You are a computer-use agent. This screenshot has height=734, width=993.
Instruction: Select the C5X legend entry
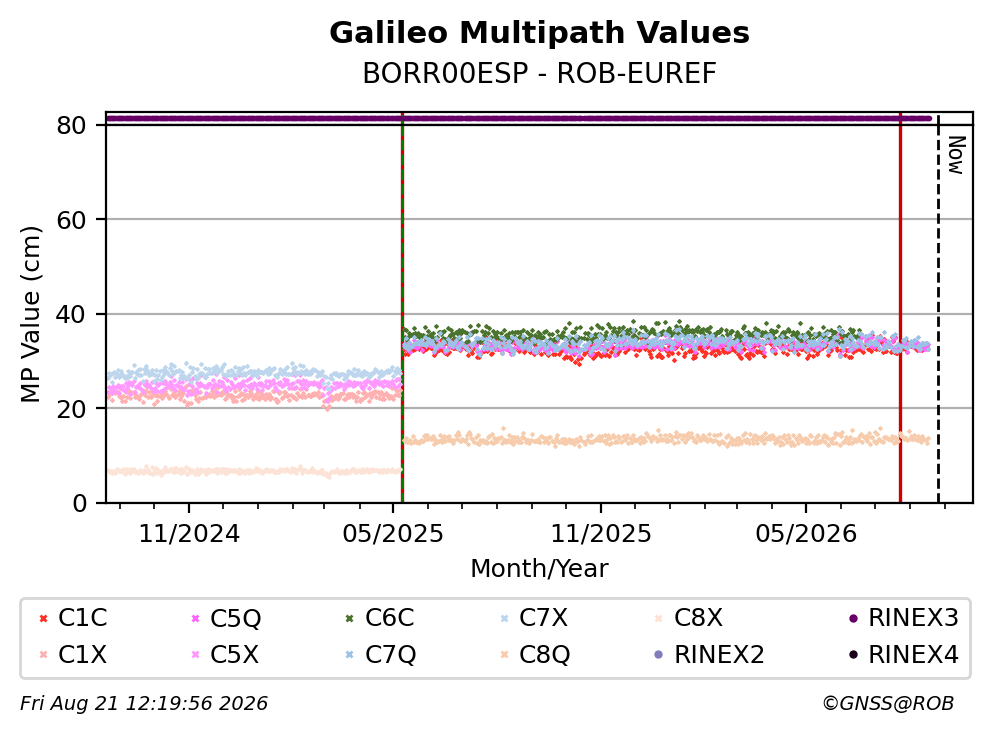pos(225,655)
